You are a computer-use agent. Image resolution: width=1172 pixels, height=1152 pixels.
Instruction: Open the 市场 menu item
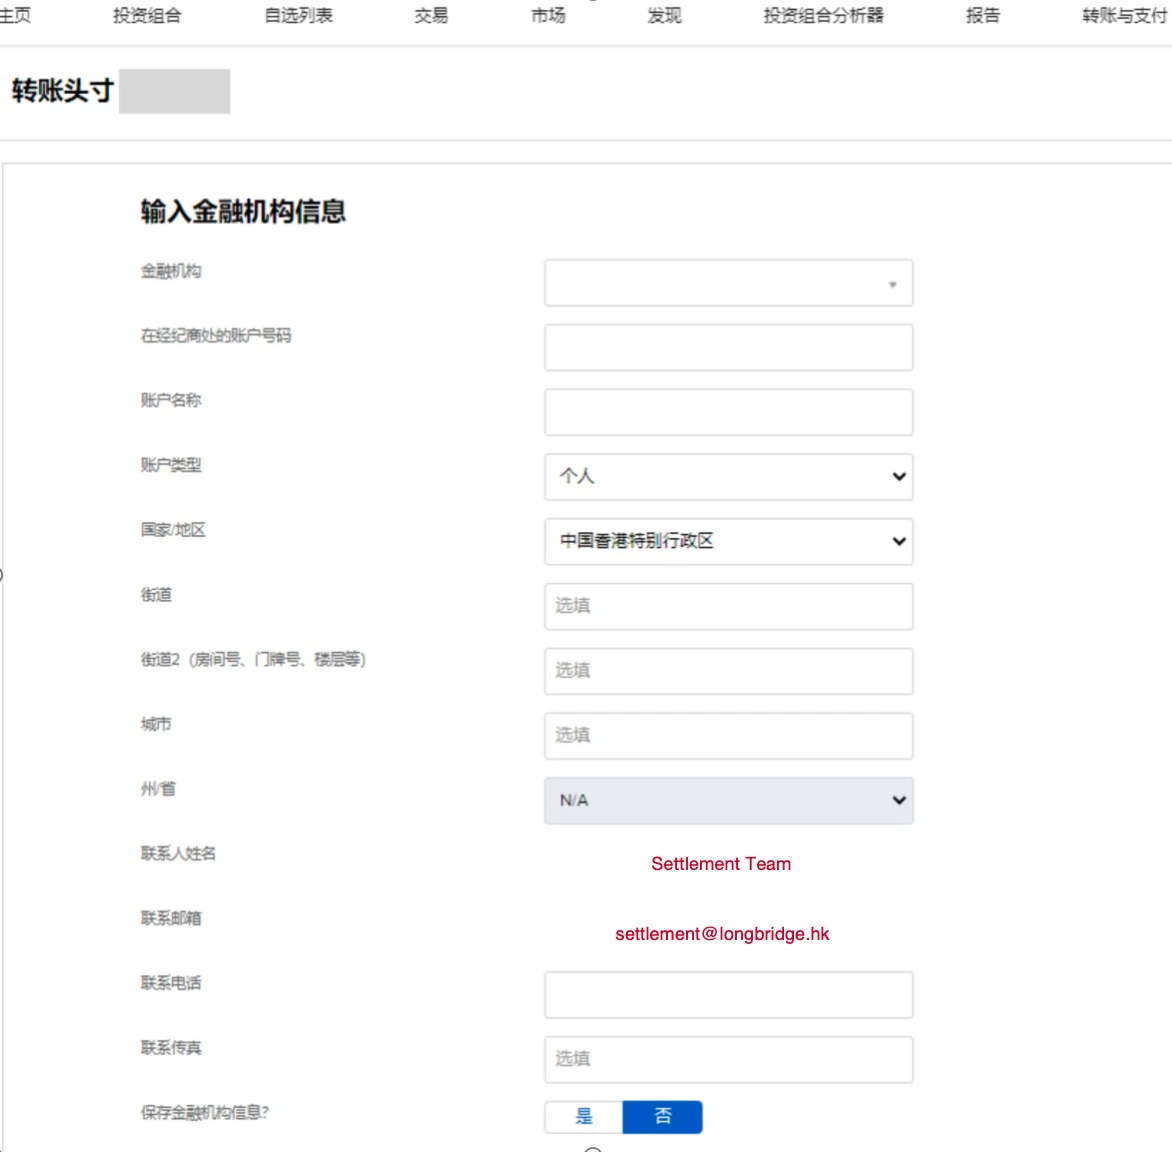[x=548, y=15]
